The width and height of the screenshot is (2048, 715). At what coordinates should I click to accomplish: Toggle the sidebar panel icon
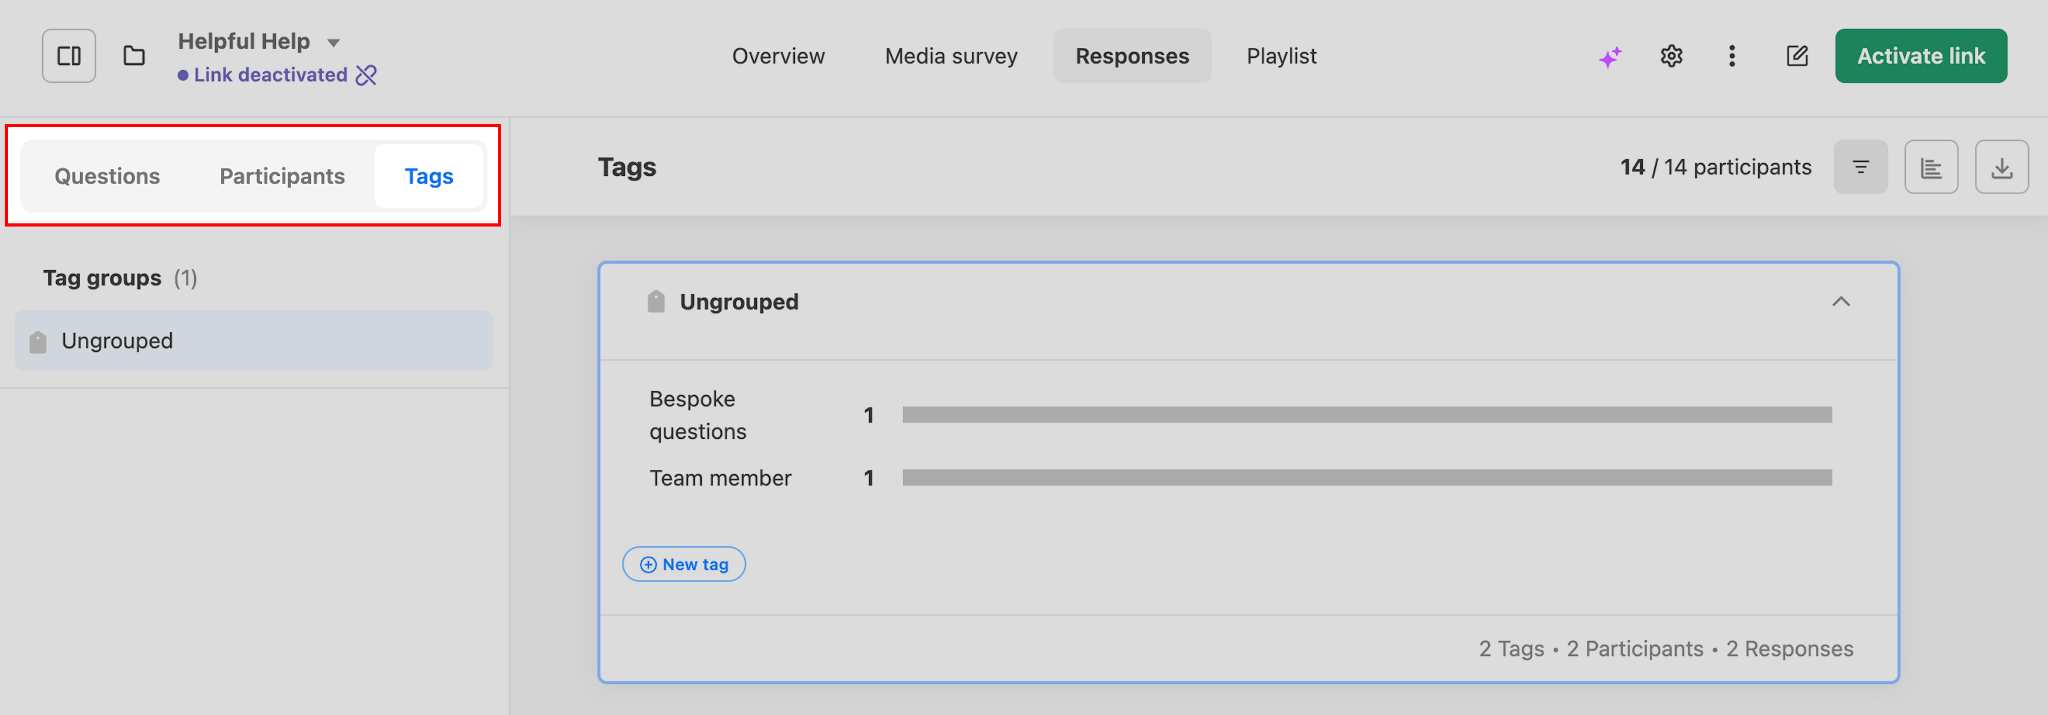69,56
